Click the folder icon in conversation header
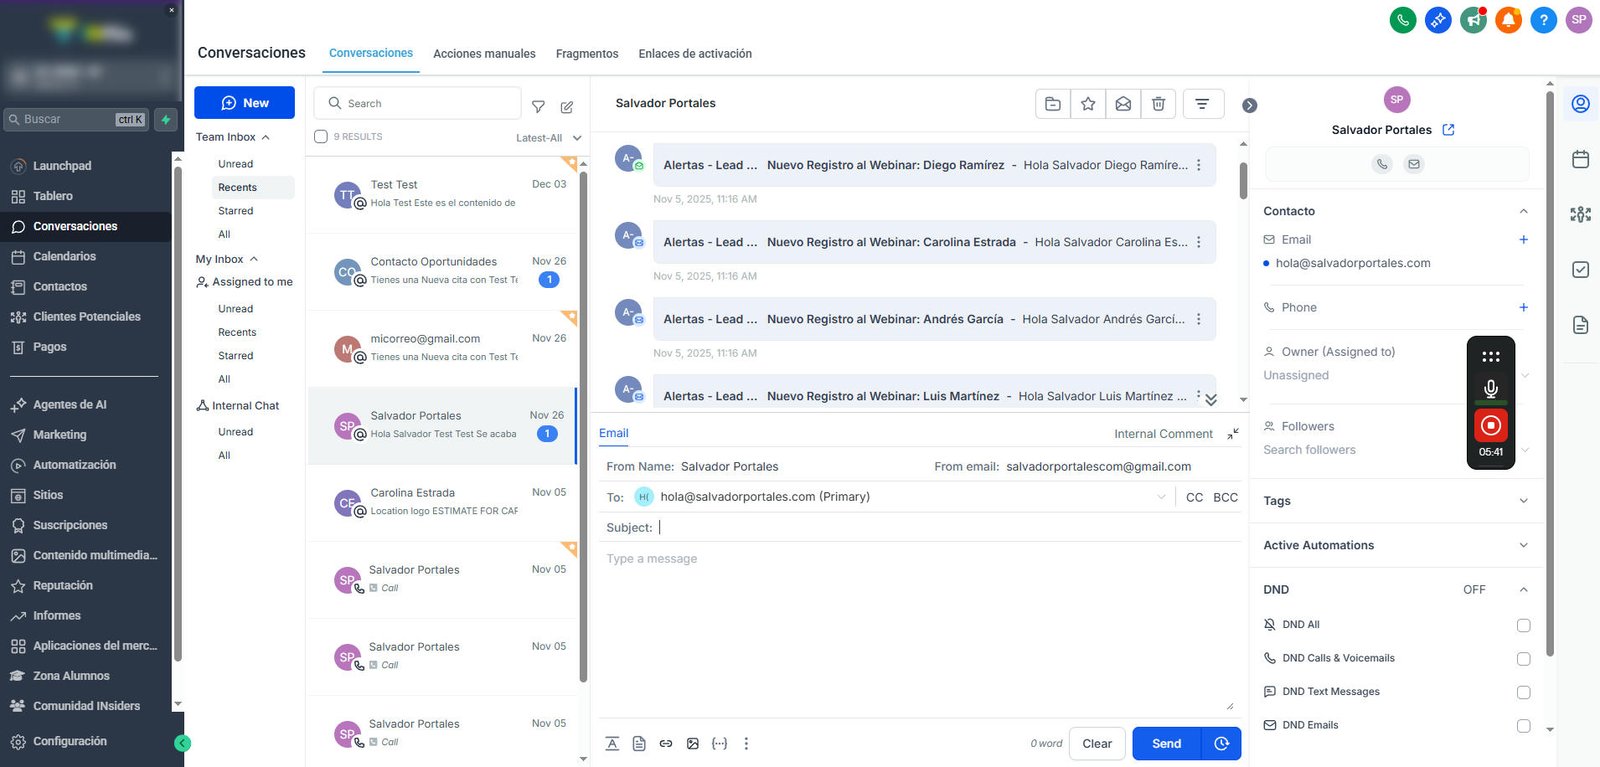Viewport: 1600px width, 767px height. [1053, 103]
